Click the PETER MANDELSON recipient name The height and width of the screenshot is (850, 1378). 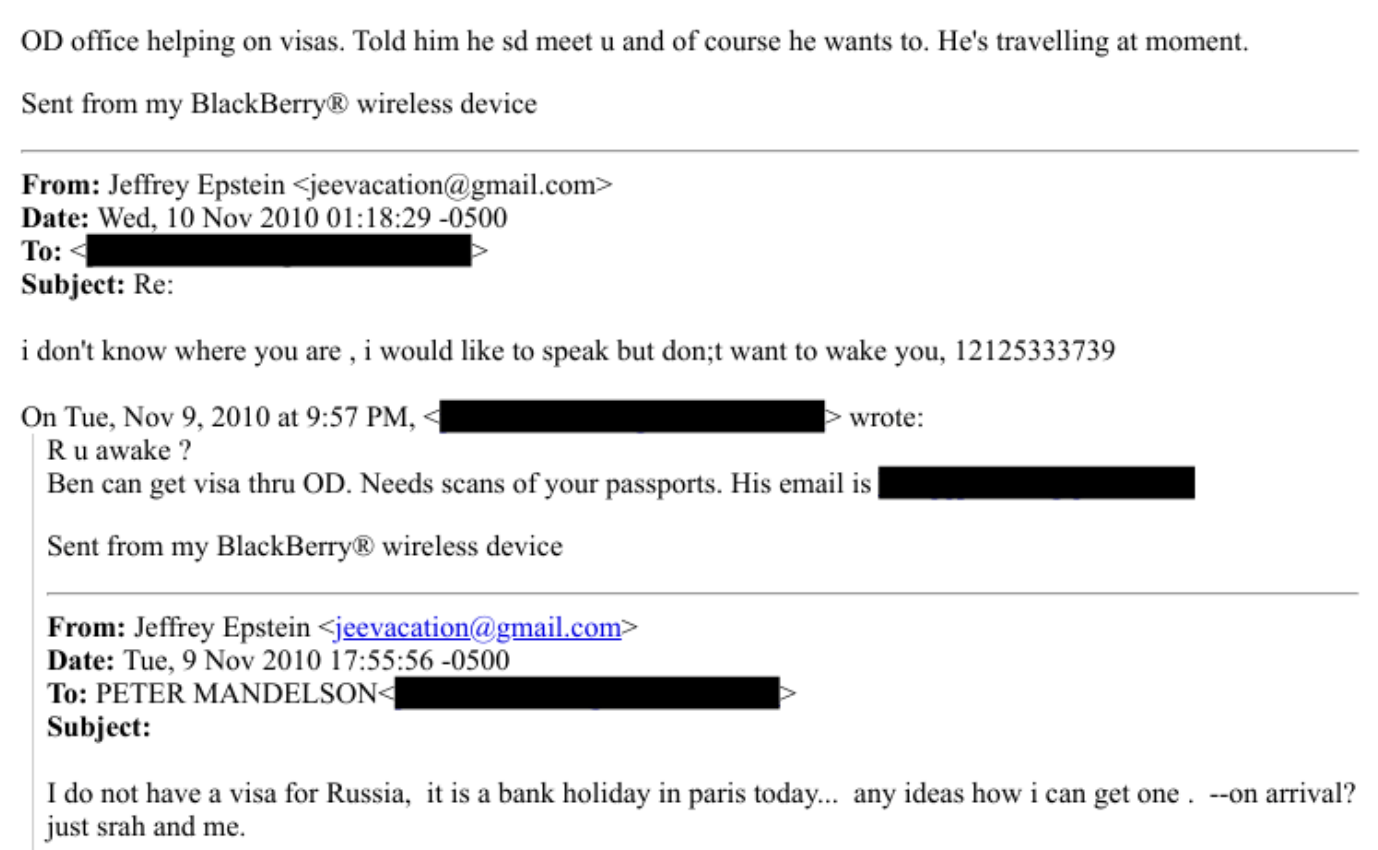[235, 694]
